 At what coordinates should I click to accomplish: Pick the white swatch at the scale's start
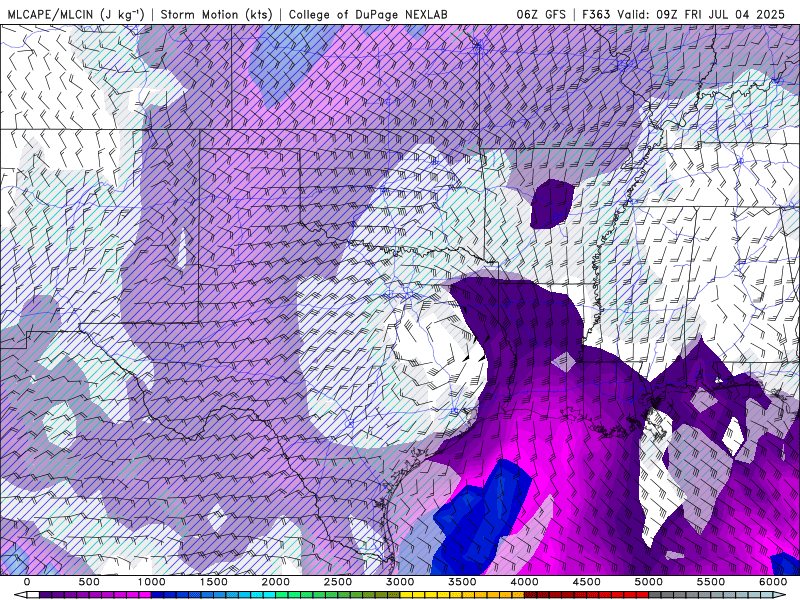pyautogui.click(x=33, y=594)
